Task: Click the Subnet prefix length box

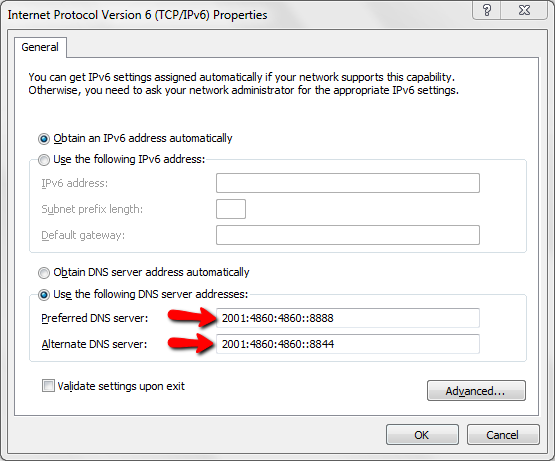Action: [231, 209]
